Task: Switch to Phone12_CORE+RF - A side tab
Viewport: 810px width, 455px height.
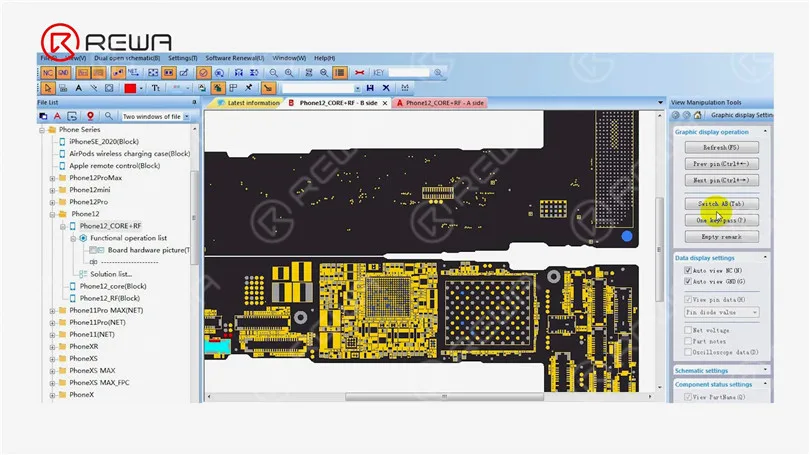Action: [440, 103]
